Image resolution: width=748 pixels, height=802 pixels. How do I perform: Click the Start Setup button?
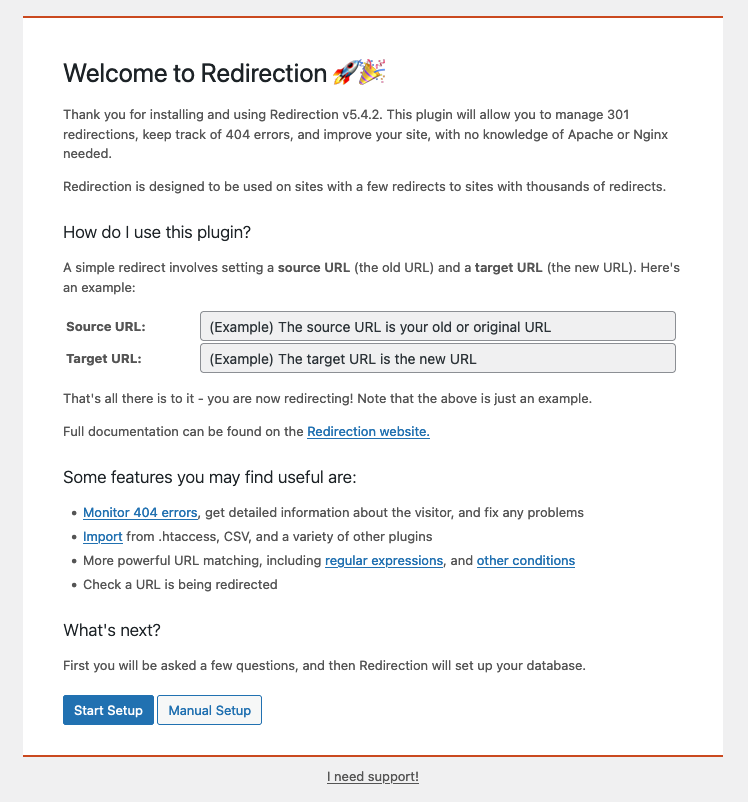(108, 710)
